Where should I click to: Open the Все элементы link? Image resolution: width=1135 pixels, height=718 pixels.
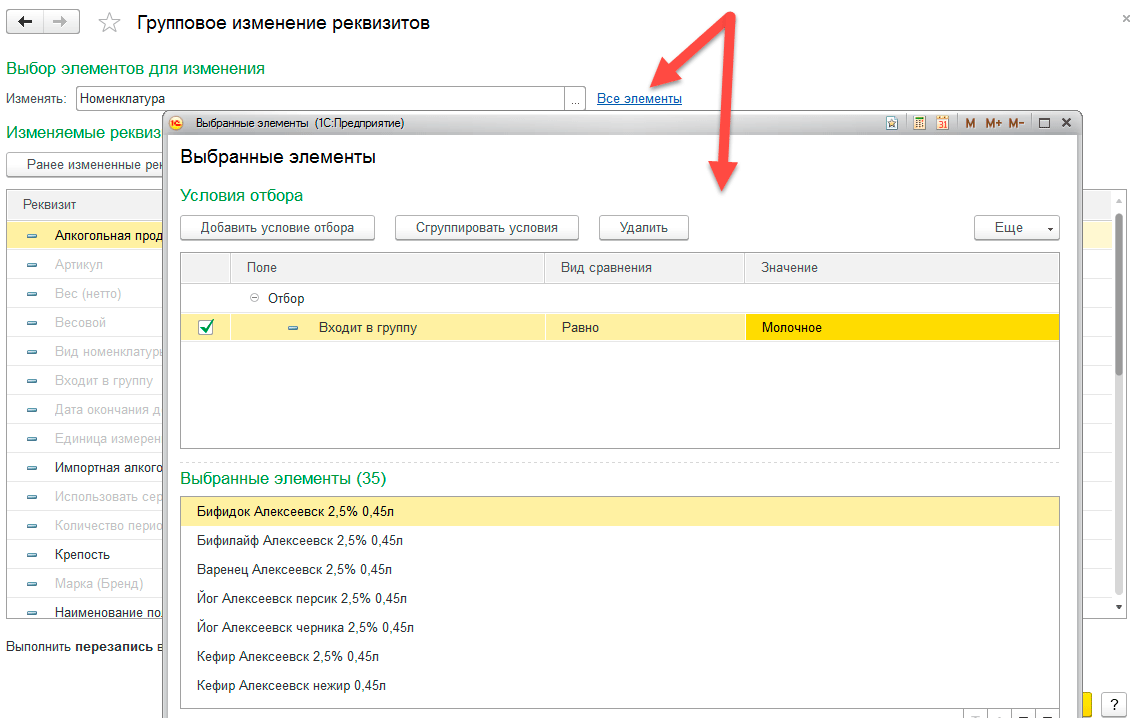coord(639,98)
